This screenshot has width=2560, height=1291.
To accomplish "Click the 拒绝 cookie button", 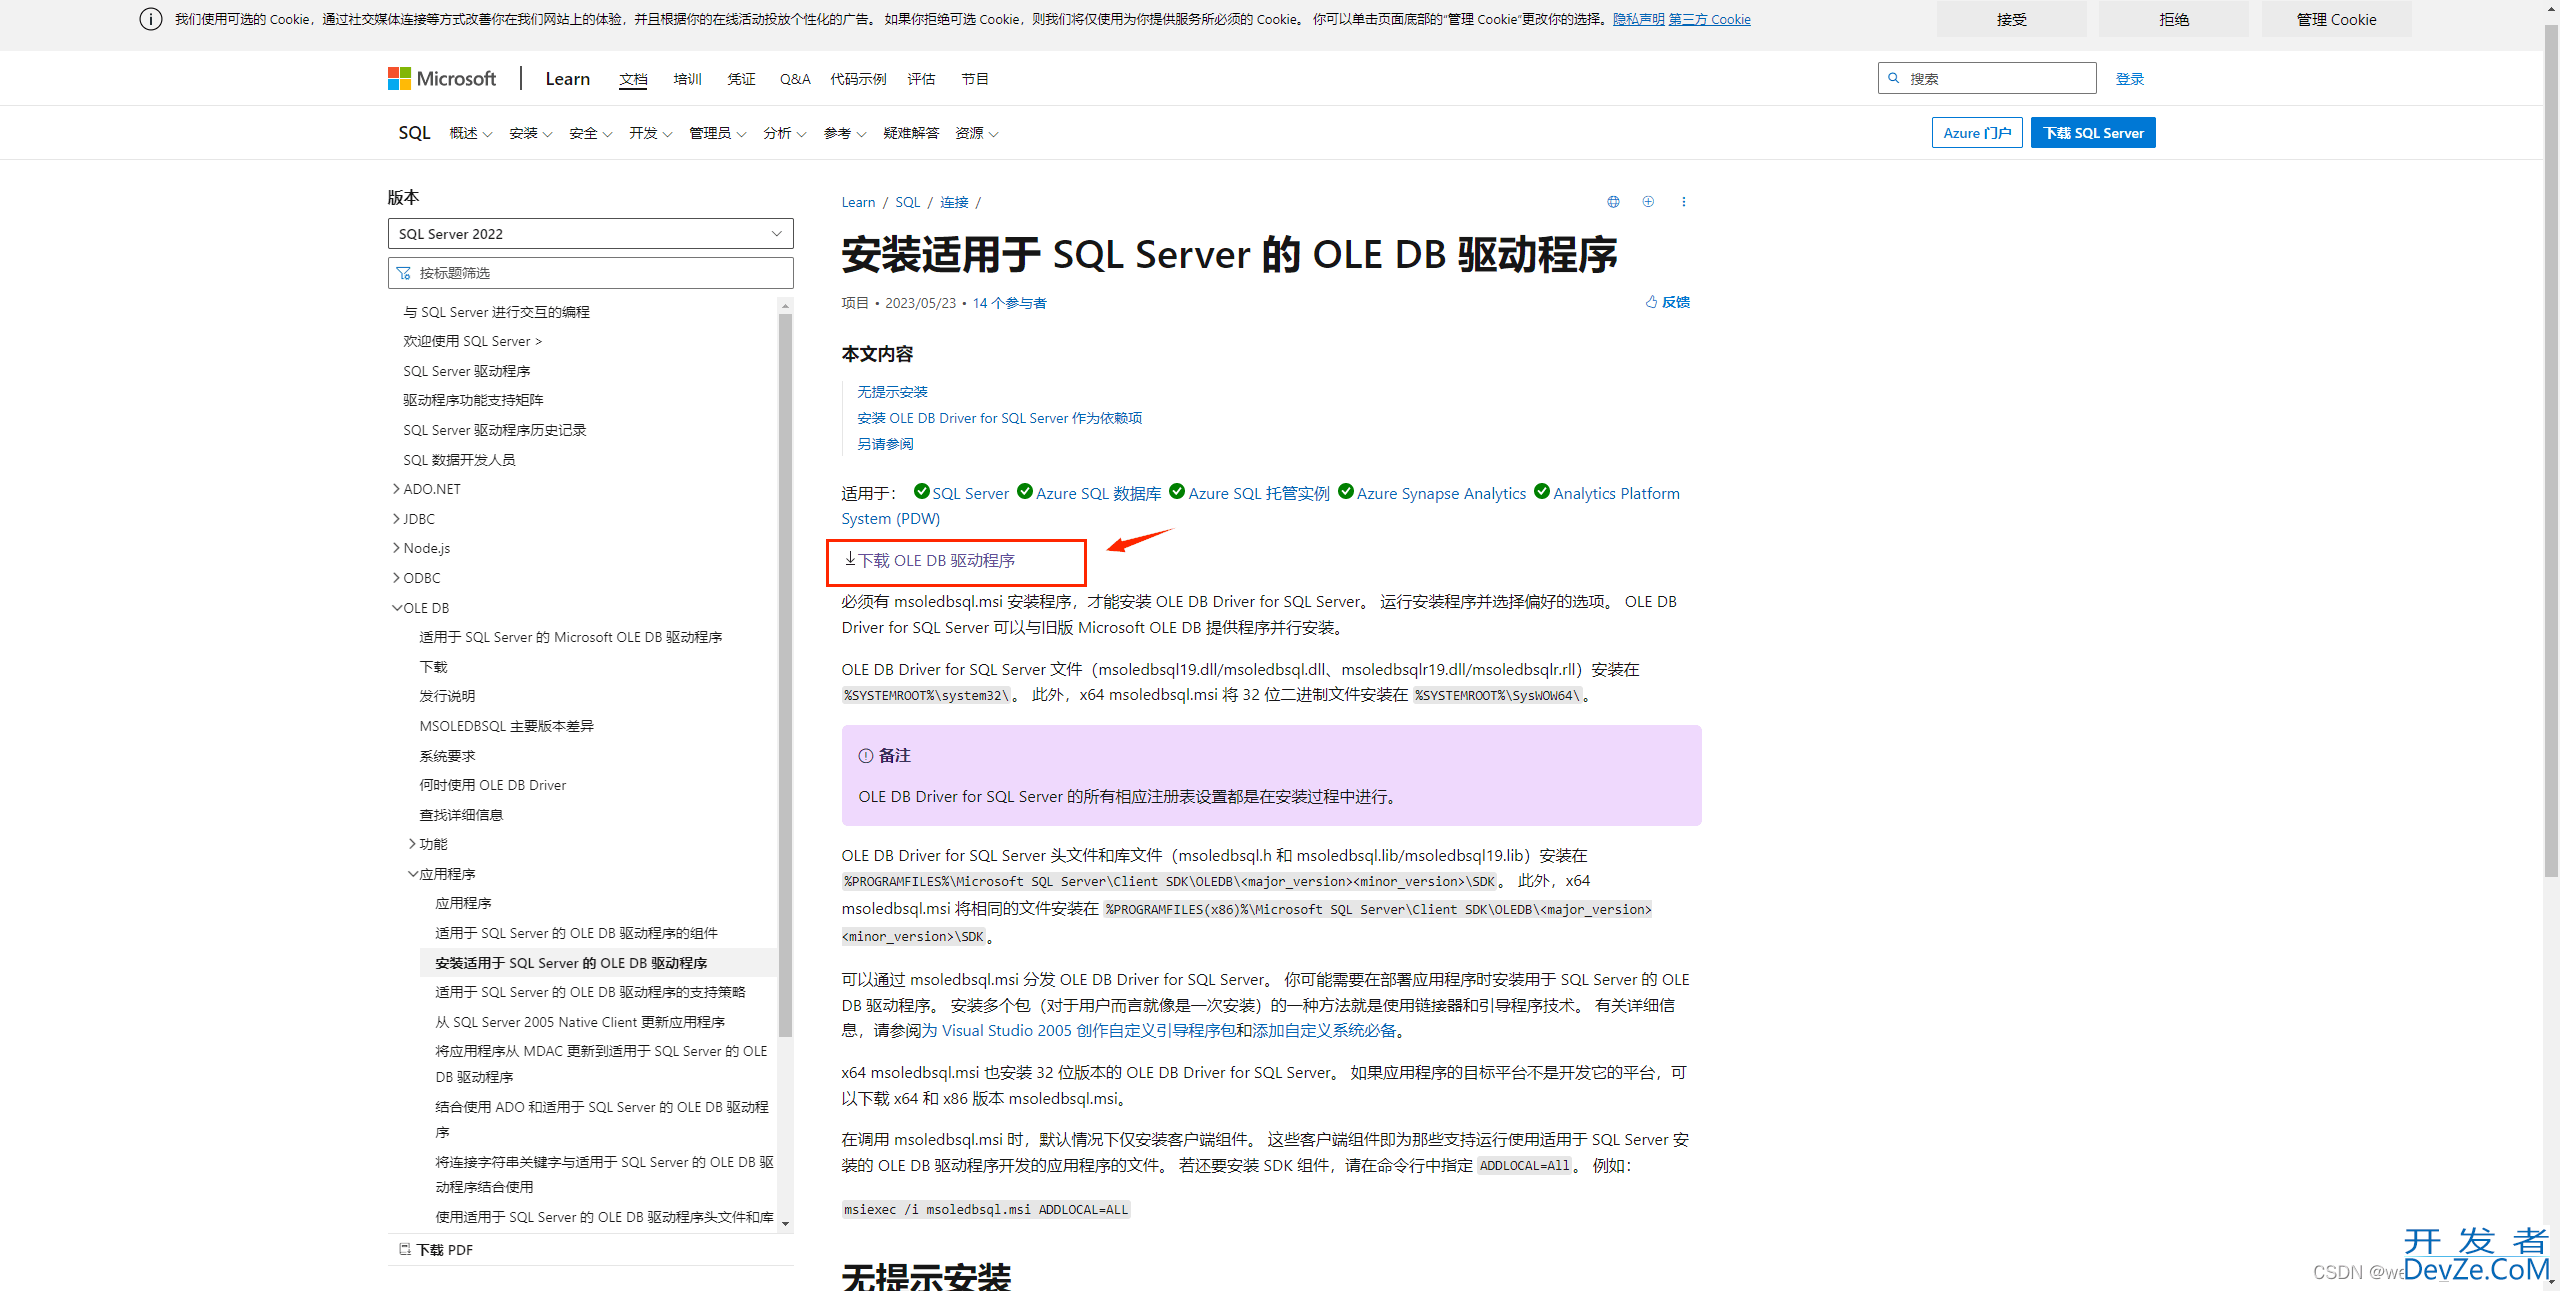I will [x=2174, y=19].
